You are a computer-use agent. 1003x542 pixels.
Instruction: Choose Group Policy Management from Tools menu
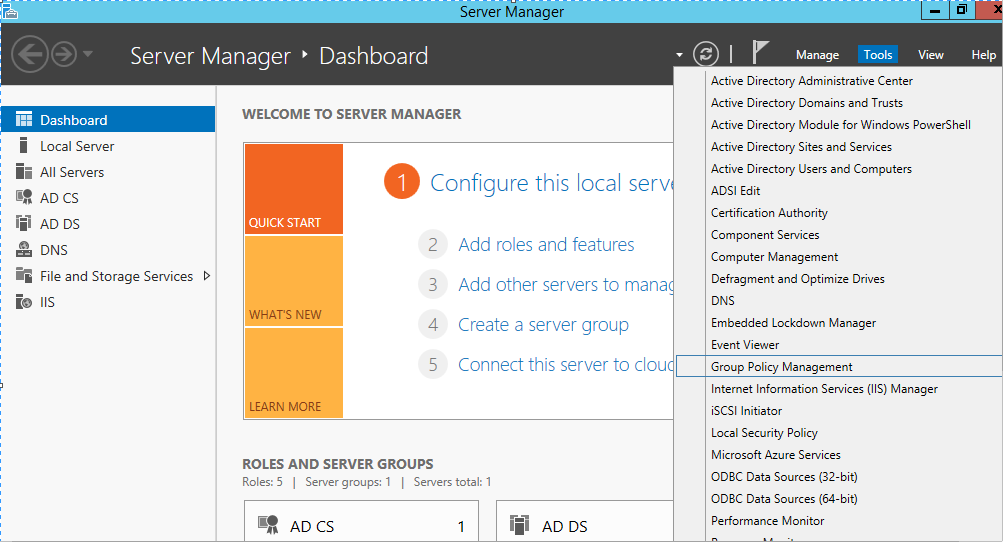[x=781, y=367]
